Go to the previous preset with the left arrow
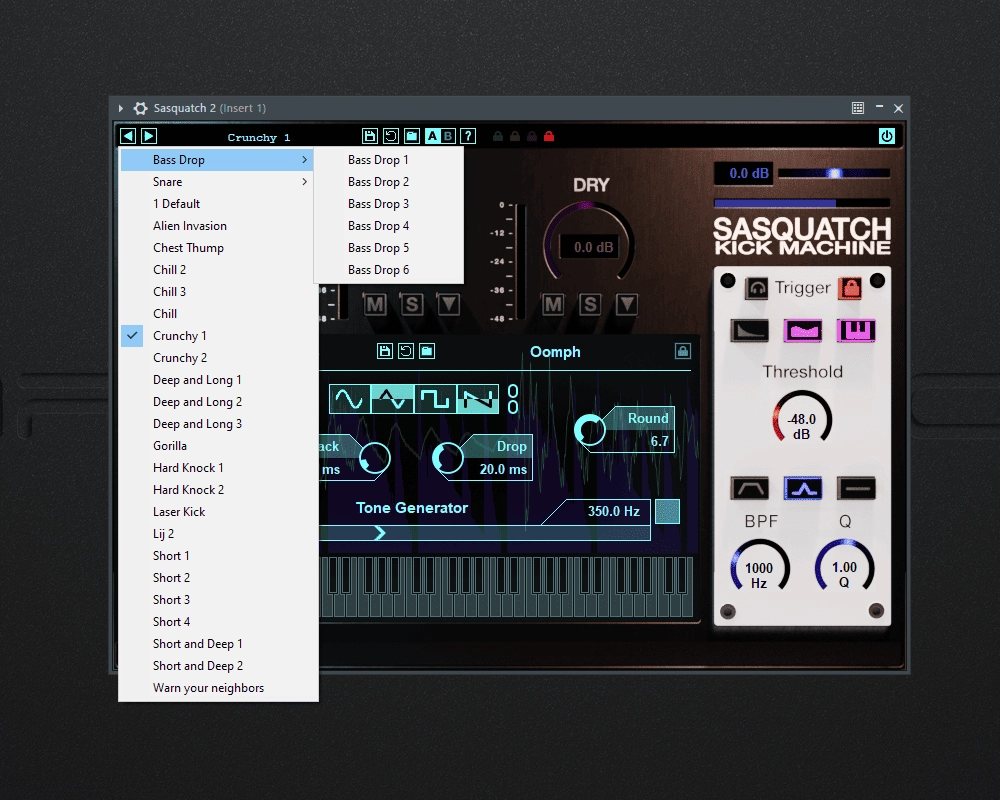Screen dimensions: 1000x800 coord(128,136)
